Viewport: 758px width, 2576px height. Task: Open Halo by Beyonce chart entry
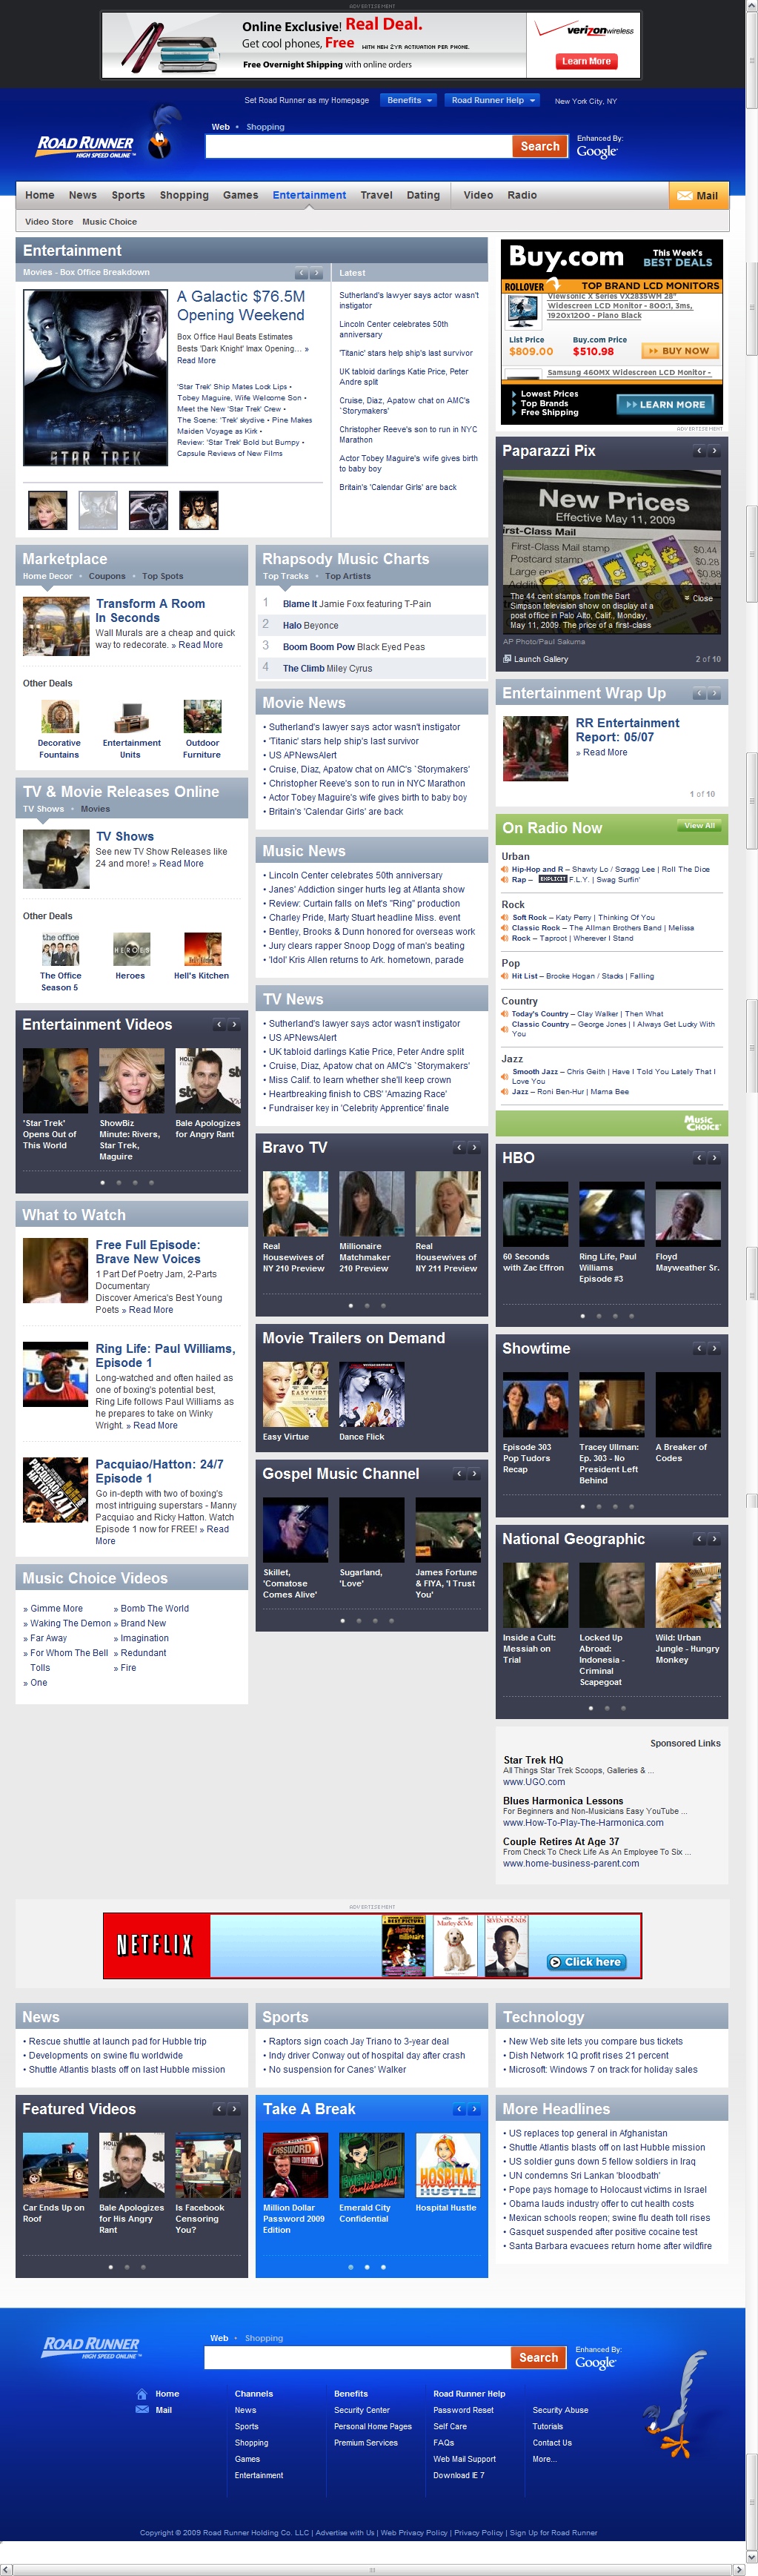point(310,625)
